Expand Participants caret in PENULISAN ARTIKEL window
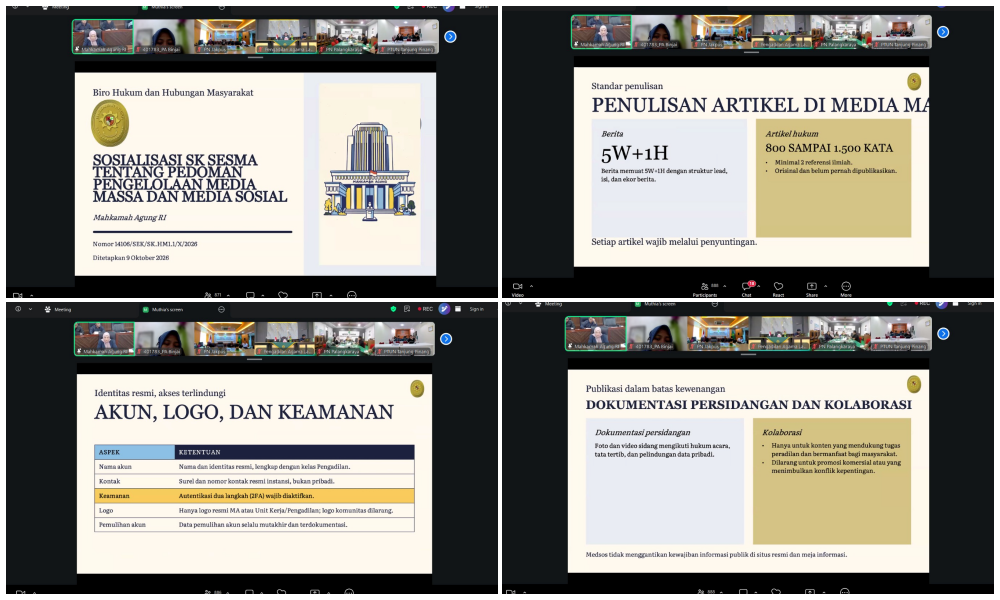Screen dimensions: 1000x600 [x=724, y=286]
